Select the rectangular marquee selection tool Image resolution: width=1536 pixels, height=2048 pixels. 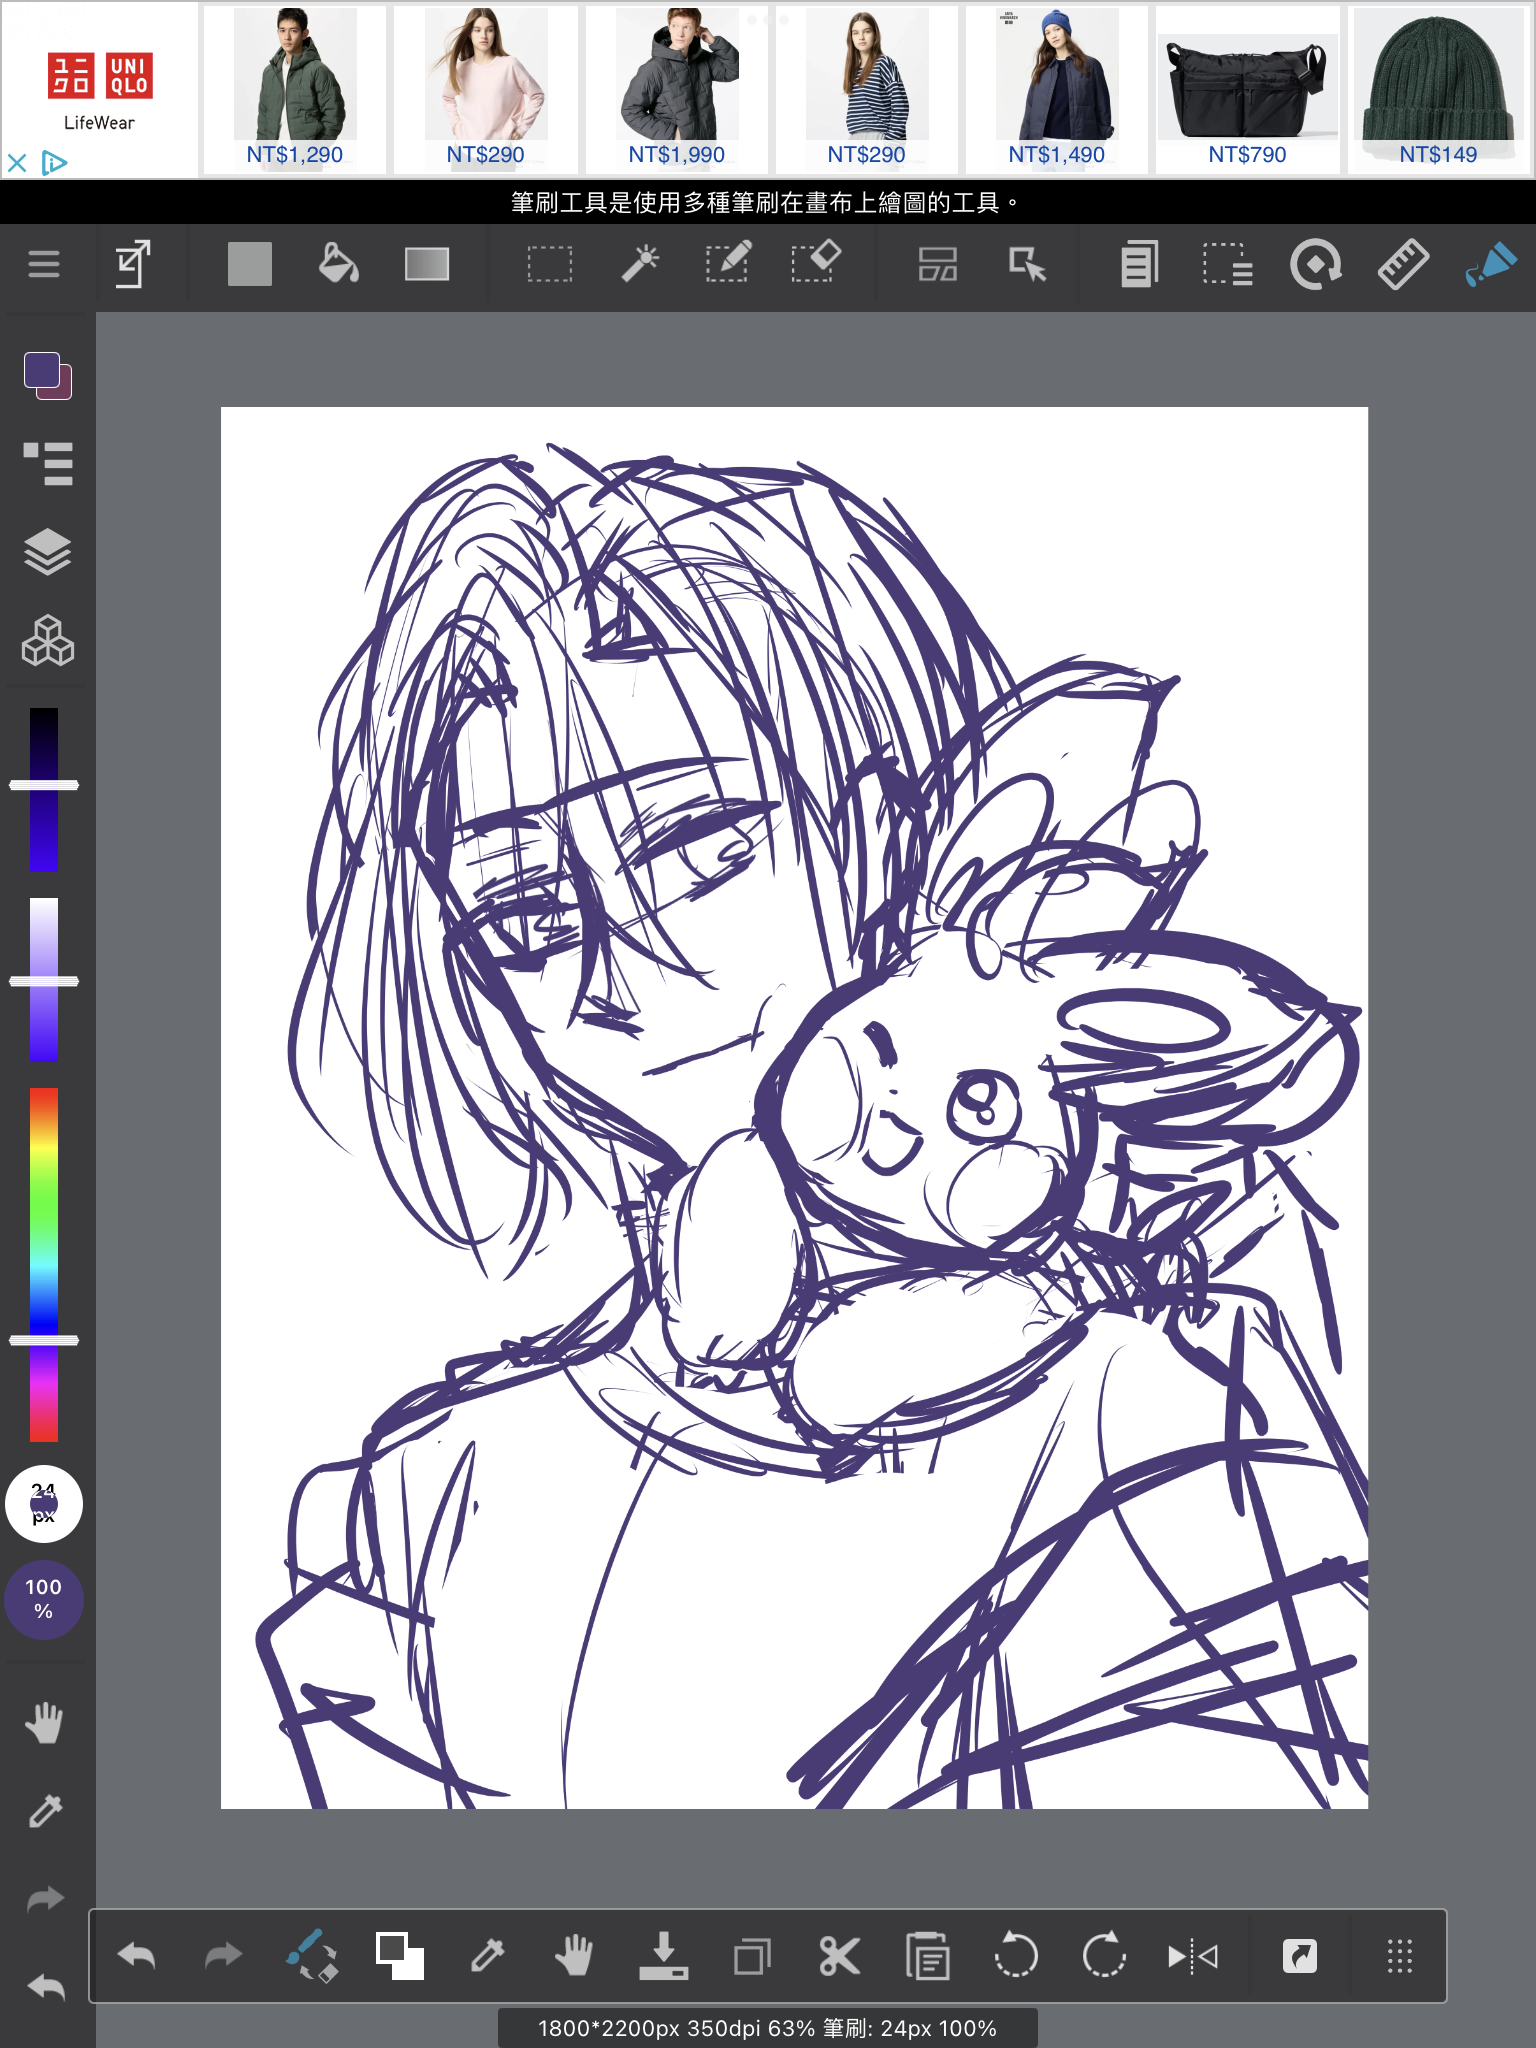point(550,264)
